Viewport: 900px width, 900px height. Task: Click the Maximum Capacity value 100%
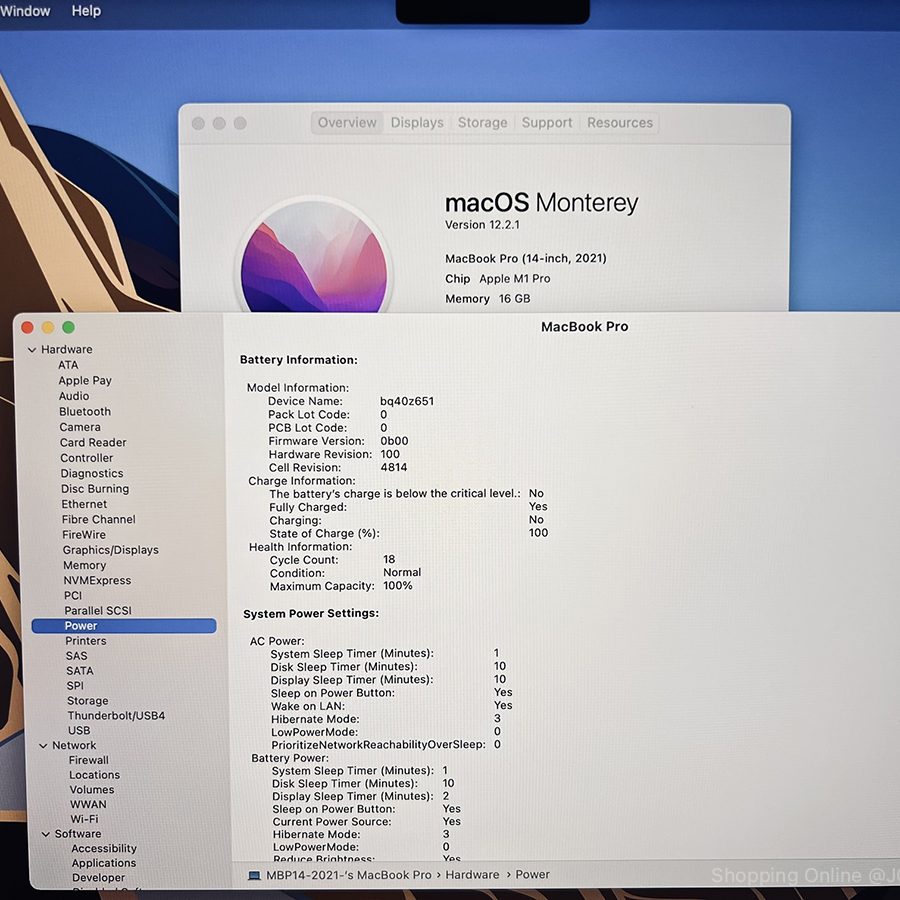[398, 585]
